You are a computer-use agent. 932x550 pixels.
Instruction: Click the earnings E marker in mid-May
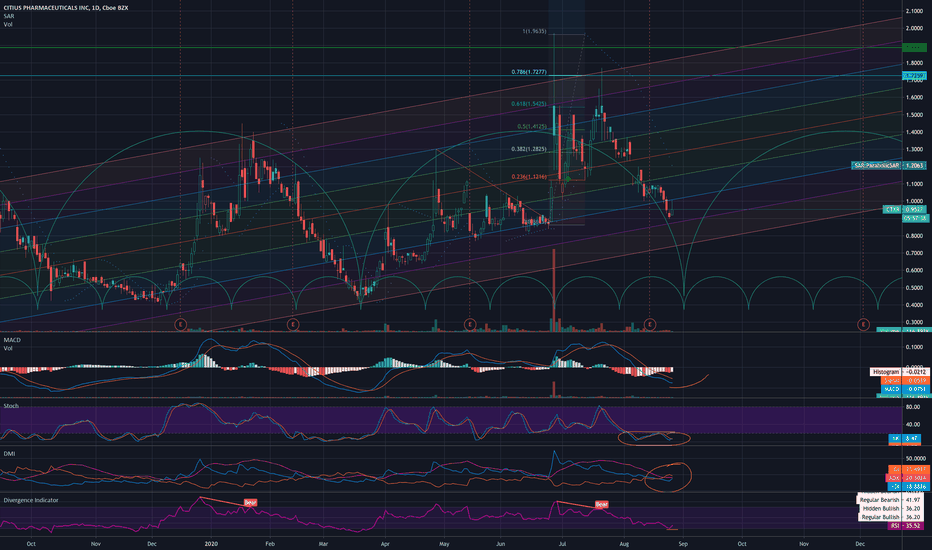[470, 324]
